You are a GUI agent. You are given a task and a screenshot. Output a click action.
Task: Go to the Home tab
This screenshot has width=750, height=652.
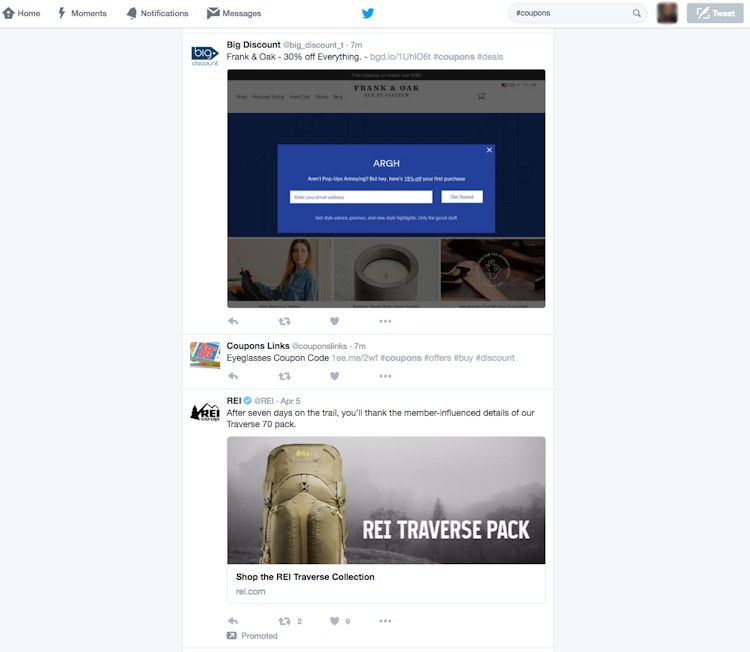pyautogui.click(x=22, y=13)
